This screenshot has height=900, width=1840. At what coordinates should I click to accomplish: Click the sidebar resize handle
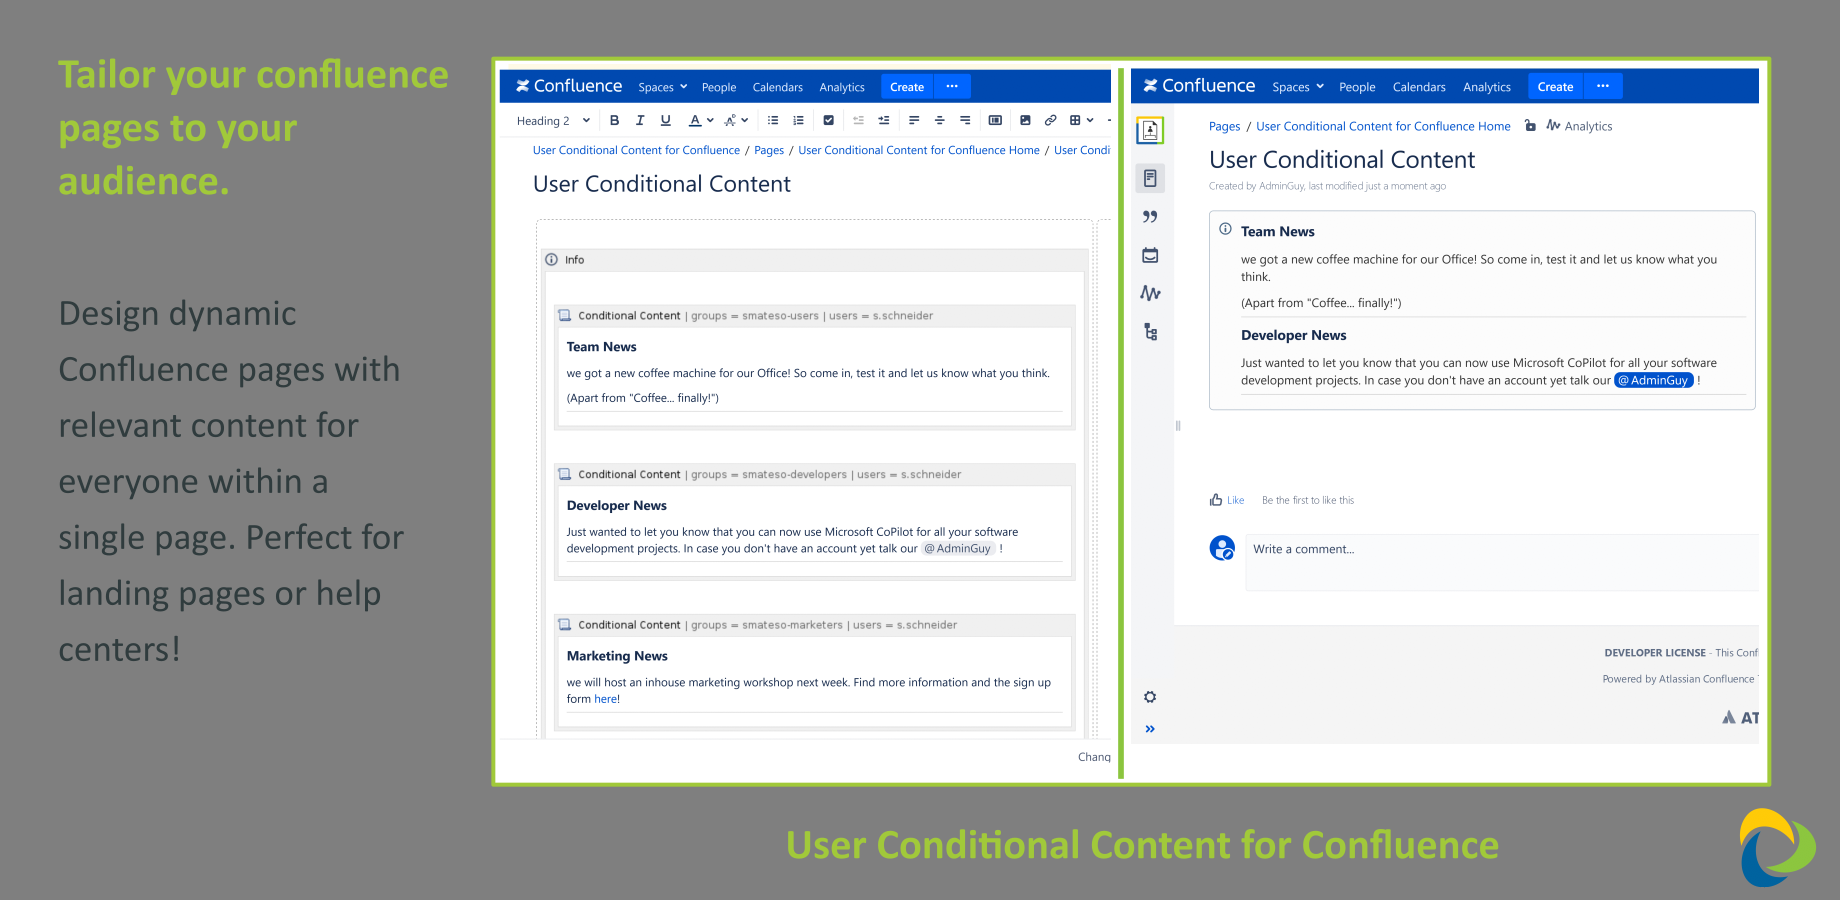1178,426
